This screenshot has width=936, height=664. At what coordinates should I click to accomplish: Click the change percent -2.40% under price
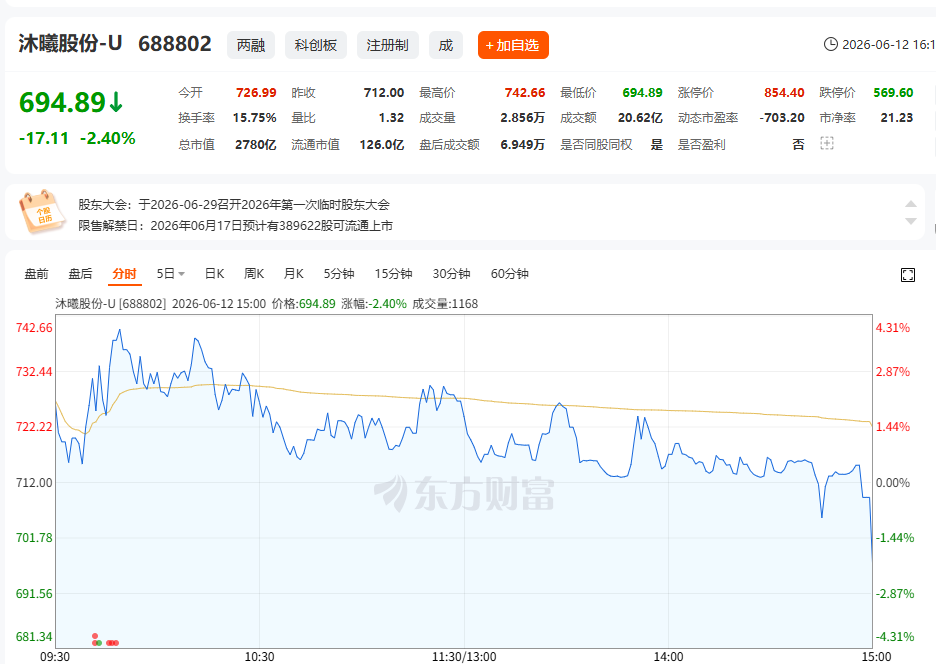[107, 139]
